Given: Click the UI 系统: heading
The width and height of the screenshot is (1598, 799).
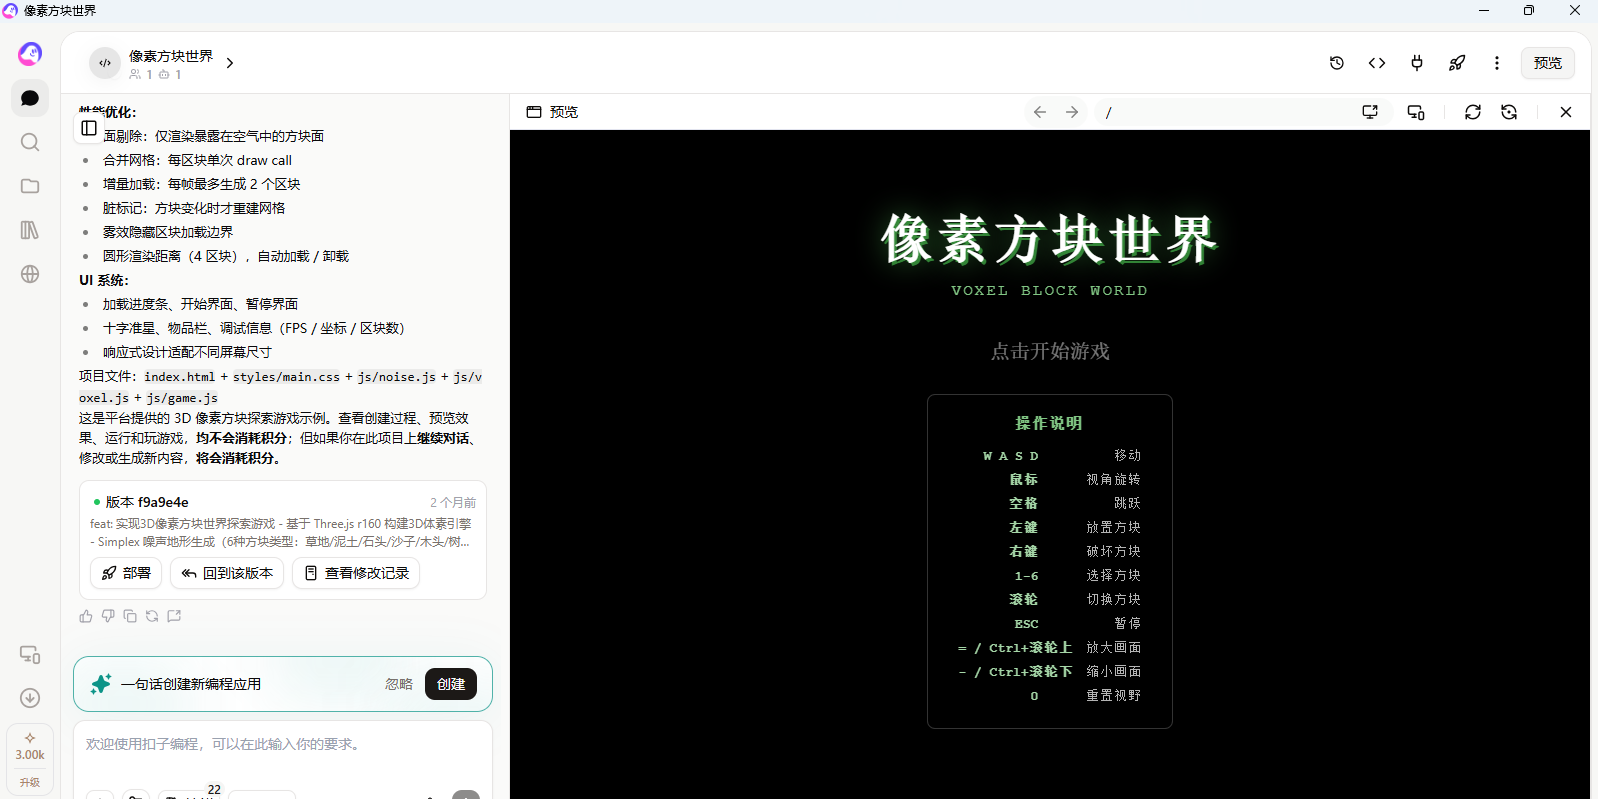Looking at the screenshot, I should tap(104, 280).
